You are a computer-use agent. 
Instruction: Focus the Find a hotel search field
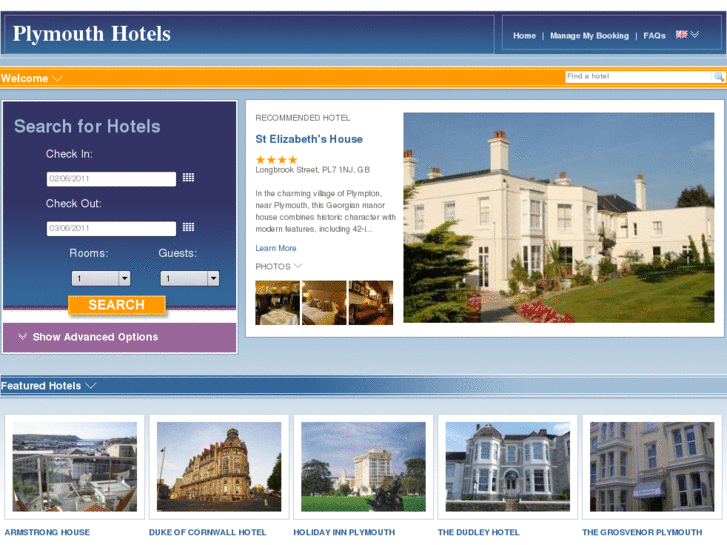click(x=638, y=77)
